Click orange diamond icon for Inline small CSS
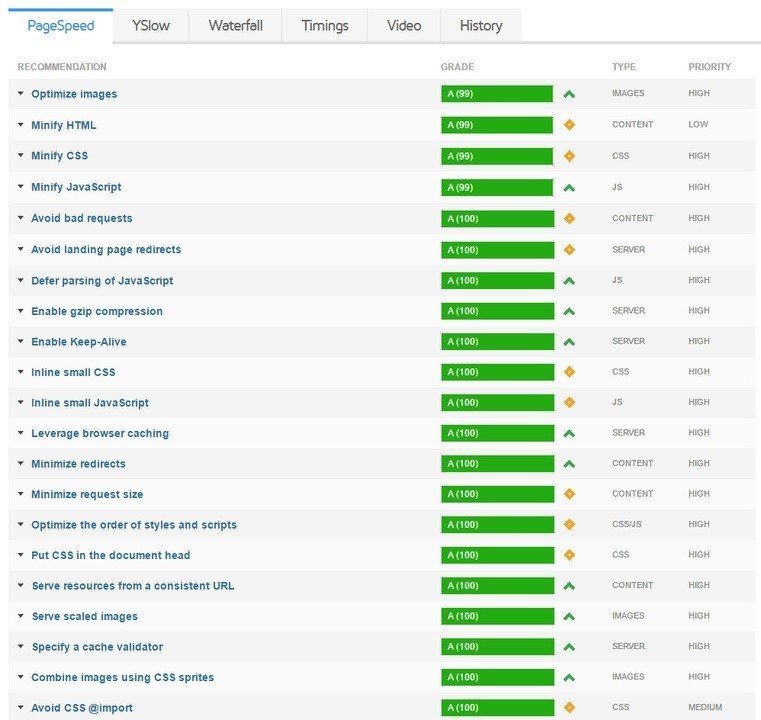This screenshot has height=720, width=761. coord(569,372)
